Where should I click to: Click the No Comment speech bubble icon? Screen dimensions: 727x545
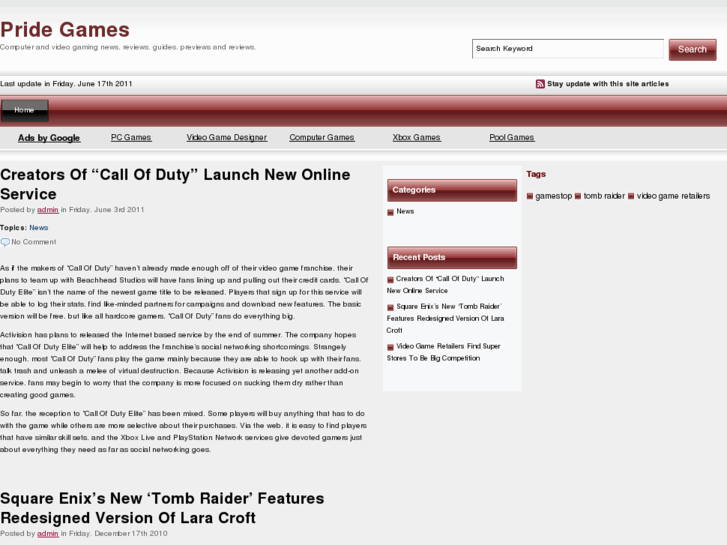pyautogui.click(x=5, y=242)
